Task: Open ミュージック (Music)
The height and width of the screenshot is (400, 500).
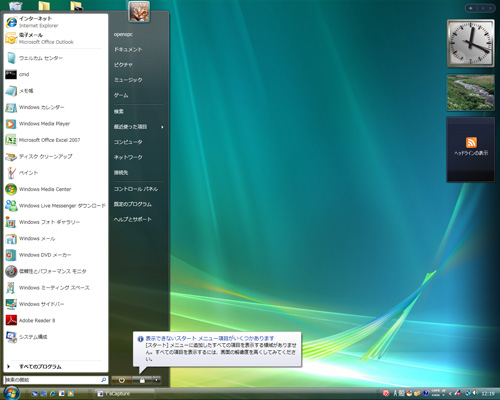Action: coord(138,80)
